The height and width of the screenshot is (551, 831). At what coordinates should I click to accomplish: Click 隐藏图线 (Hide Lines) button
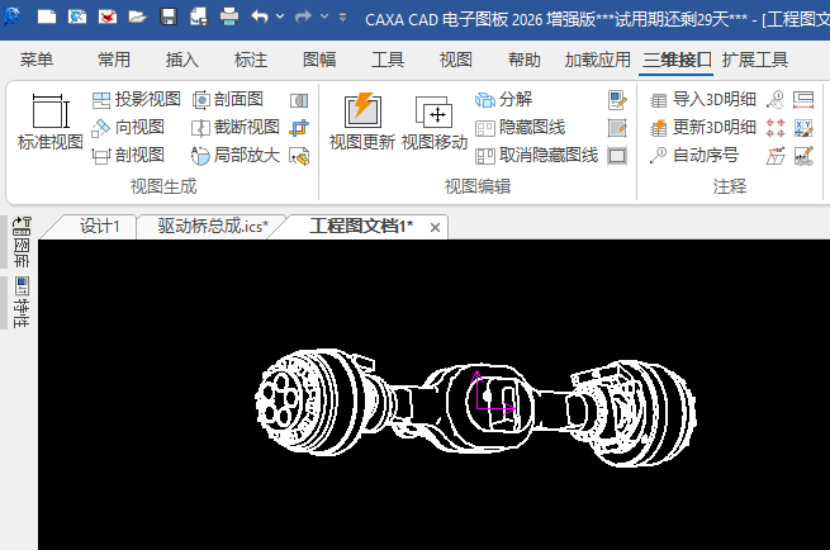pyautogui.click(x=521, y=127)
